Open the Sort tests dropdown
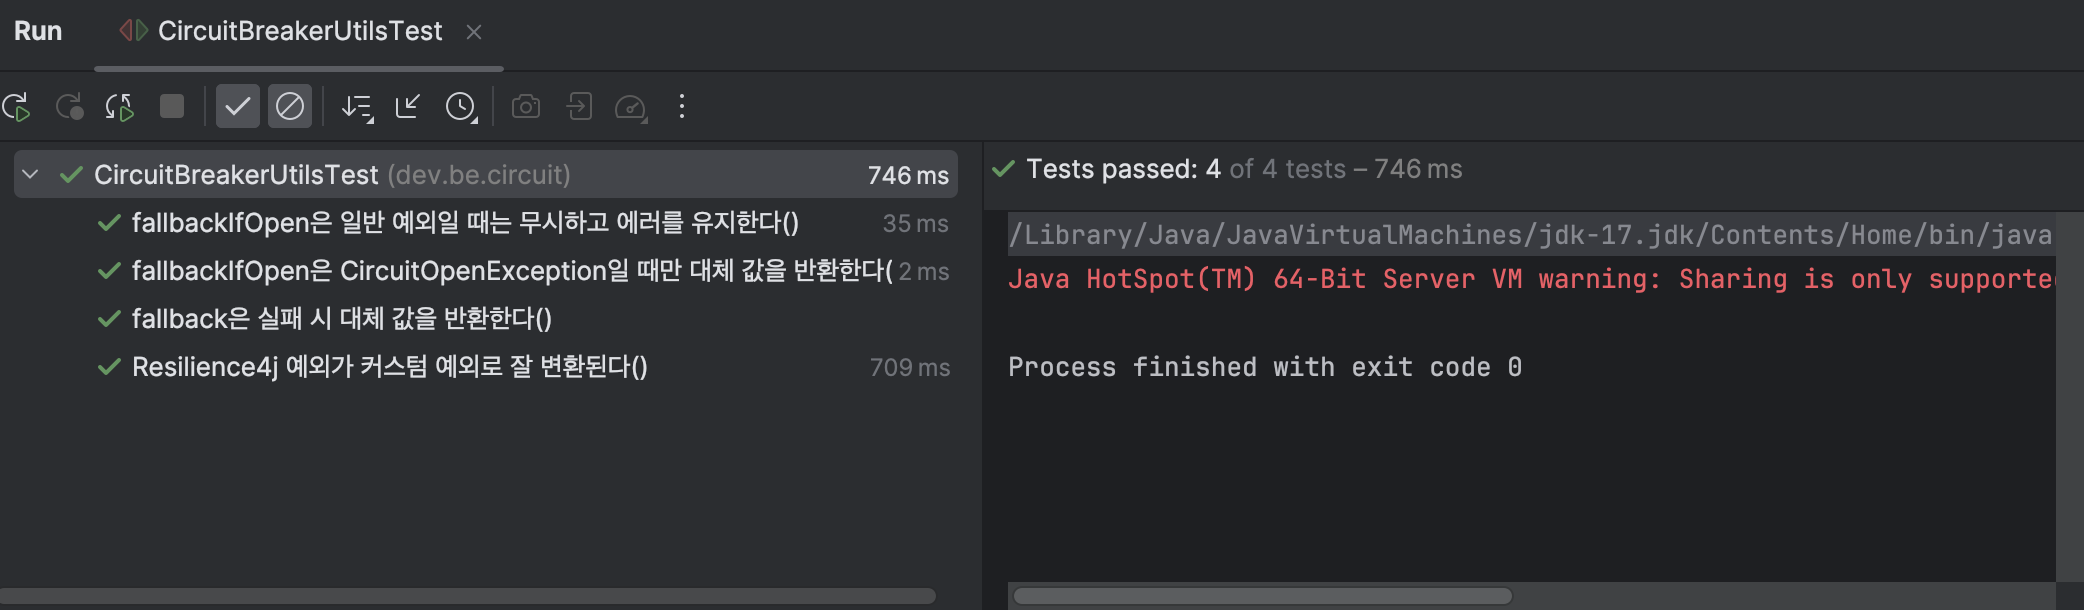Image resolution: width=2084 pixels, height=610 pixels. point(357,107)
